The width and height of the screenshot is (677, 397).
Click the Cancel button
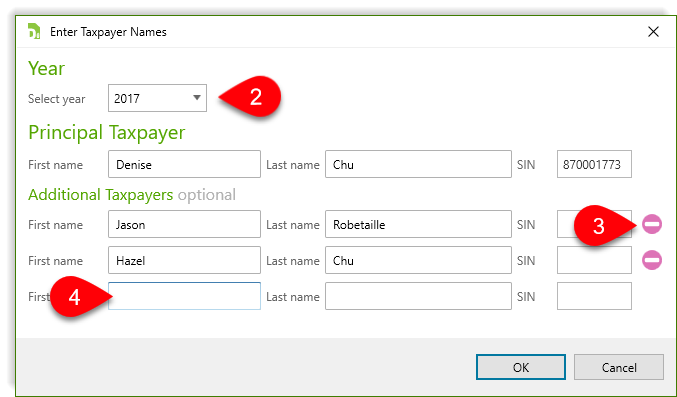pos(619,367)
